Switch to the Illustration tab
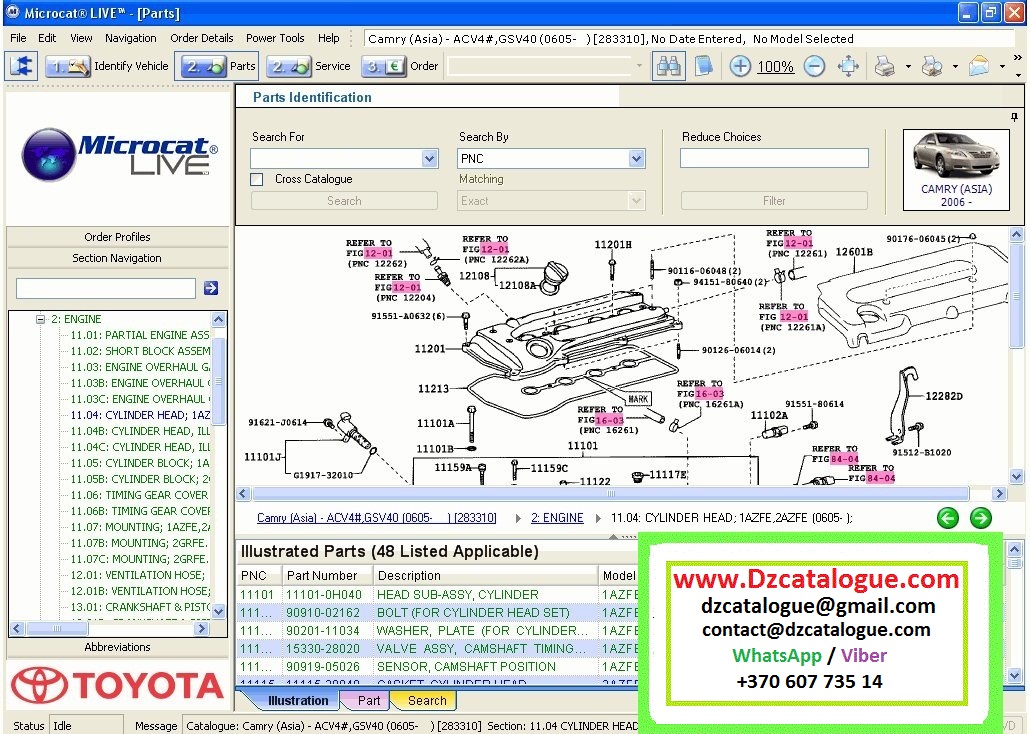Viewport: 1030px width, 734px height. point(298,700)
